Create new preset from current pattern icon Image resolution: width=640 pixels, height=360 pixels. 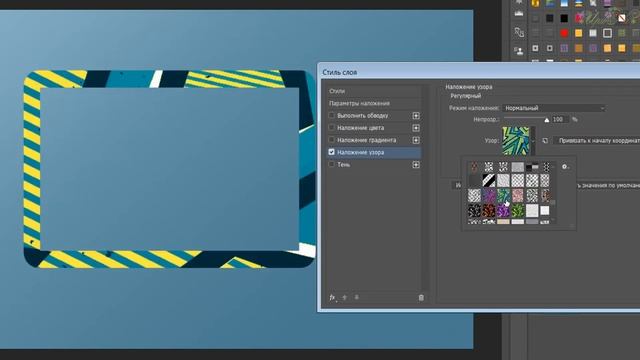(545, 140)
